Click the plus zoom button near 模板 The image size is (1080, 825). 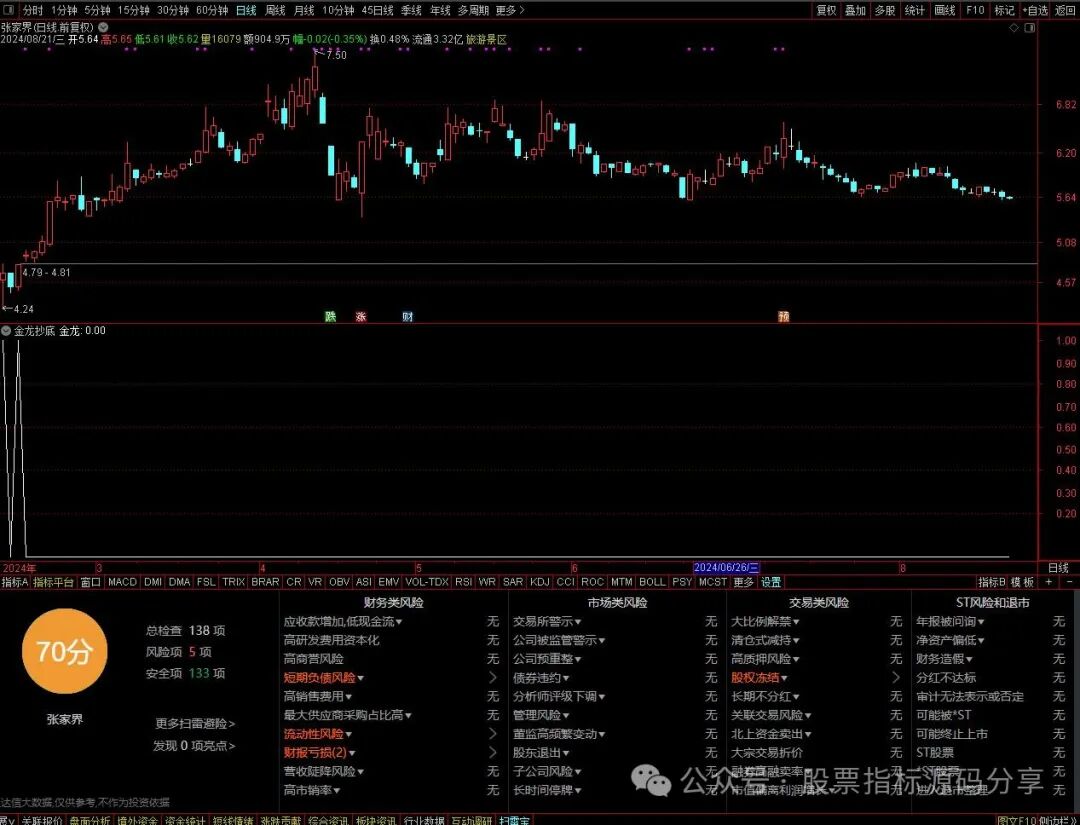[1048, 582]
